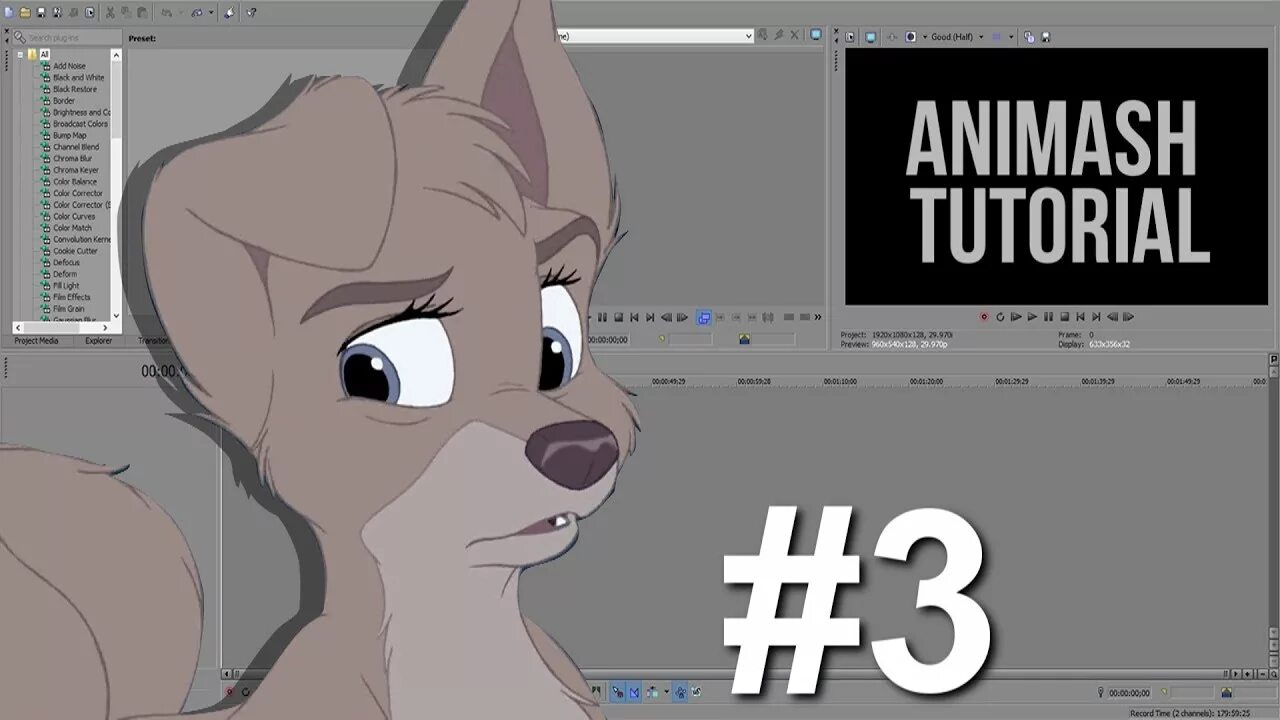Viewport: 1280px width, 720px height.
Task: Go to Start in preview transport
Action: pyautogui.click(x=1080, y=317)
